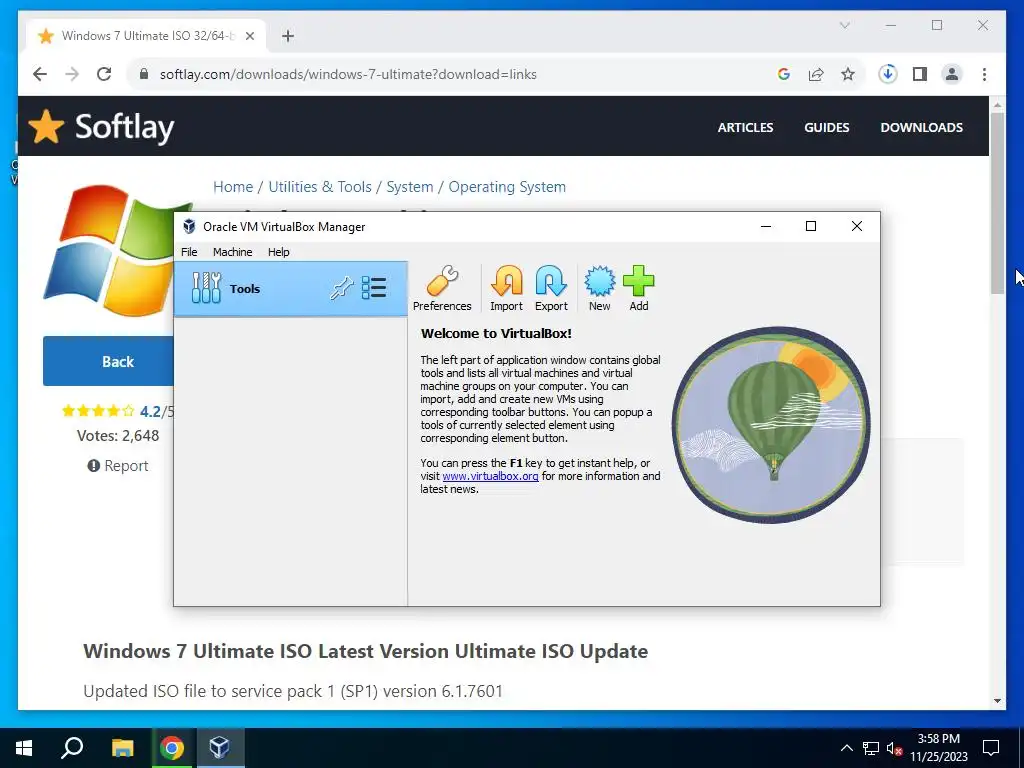Maximize the VirtualBox Manager window
Viewport: 1024px width, 768px height.
[811, 226]
